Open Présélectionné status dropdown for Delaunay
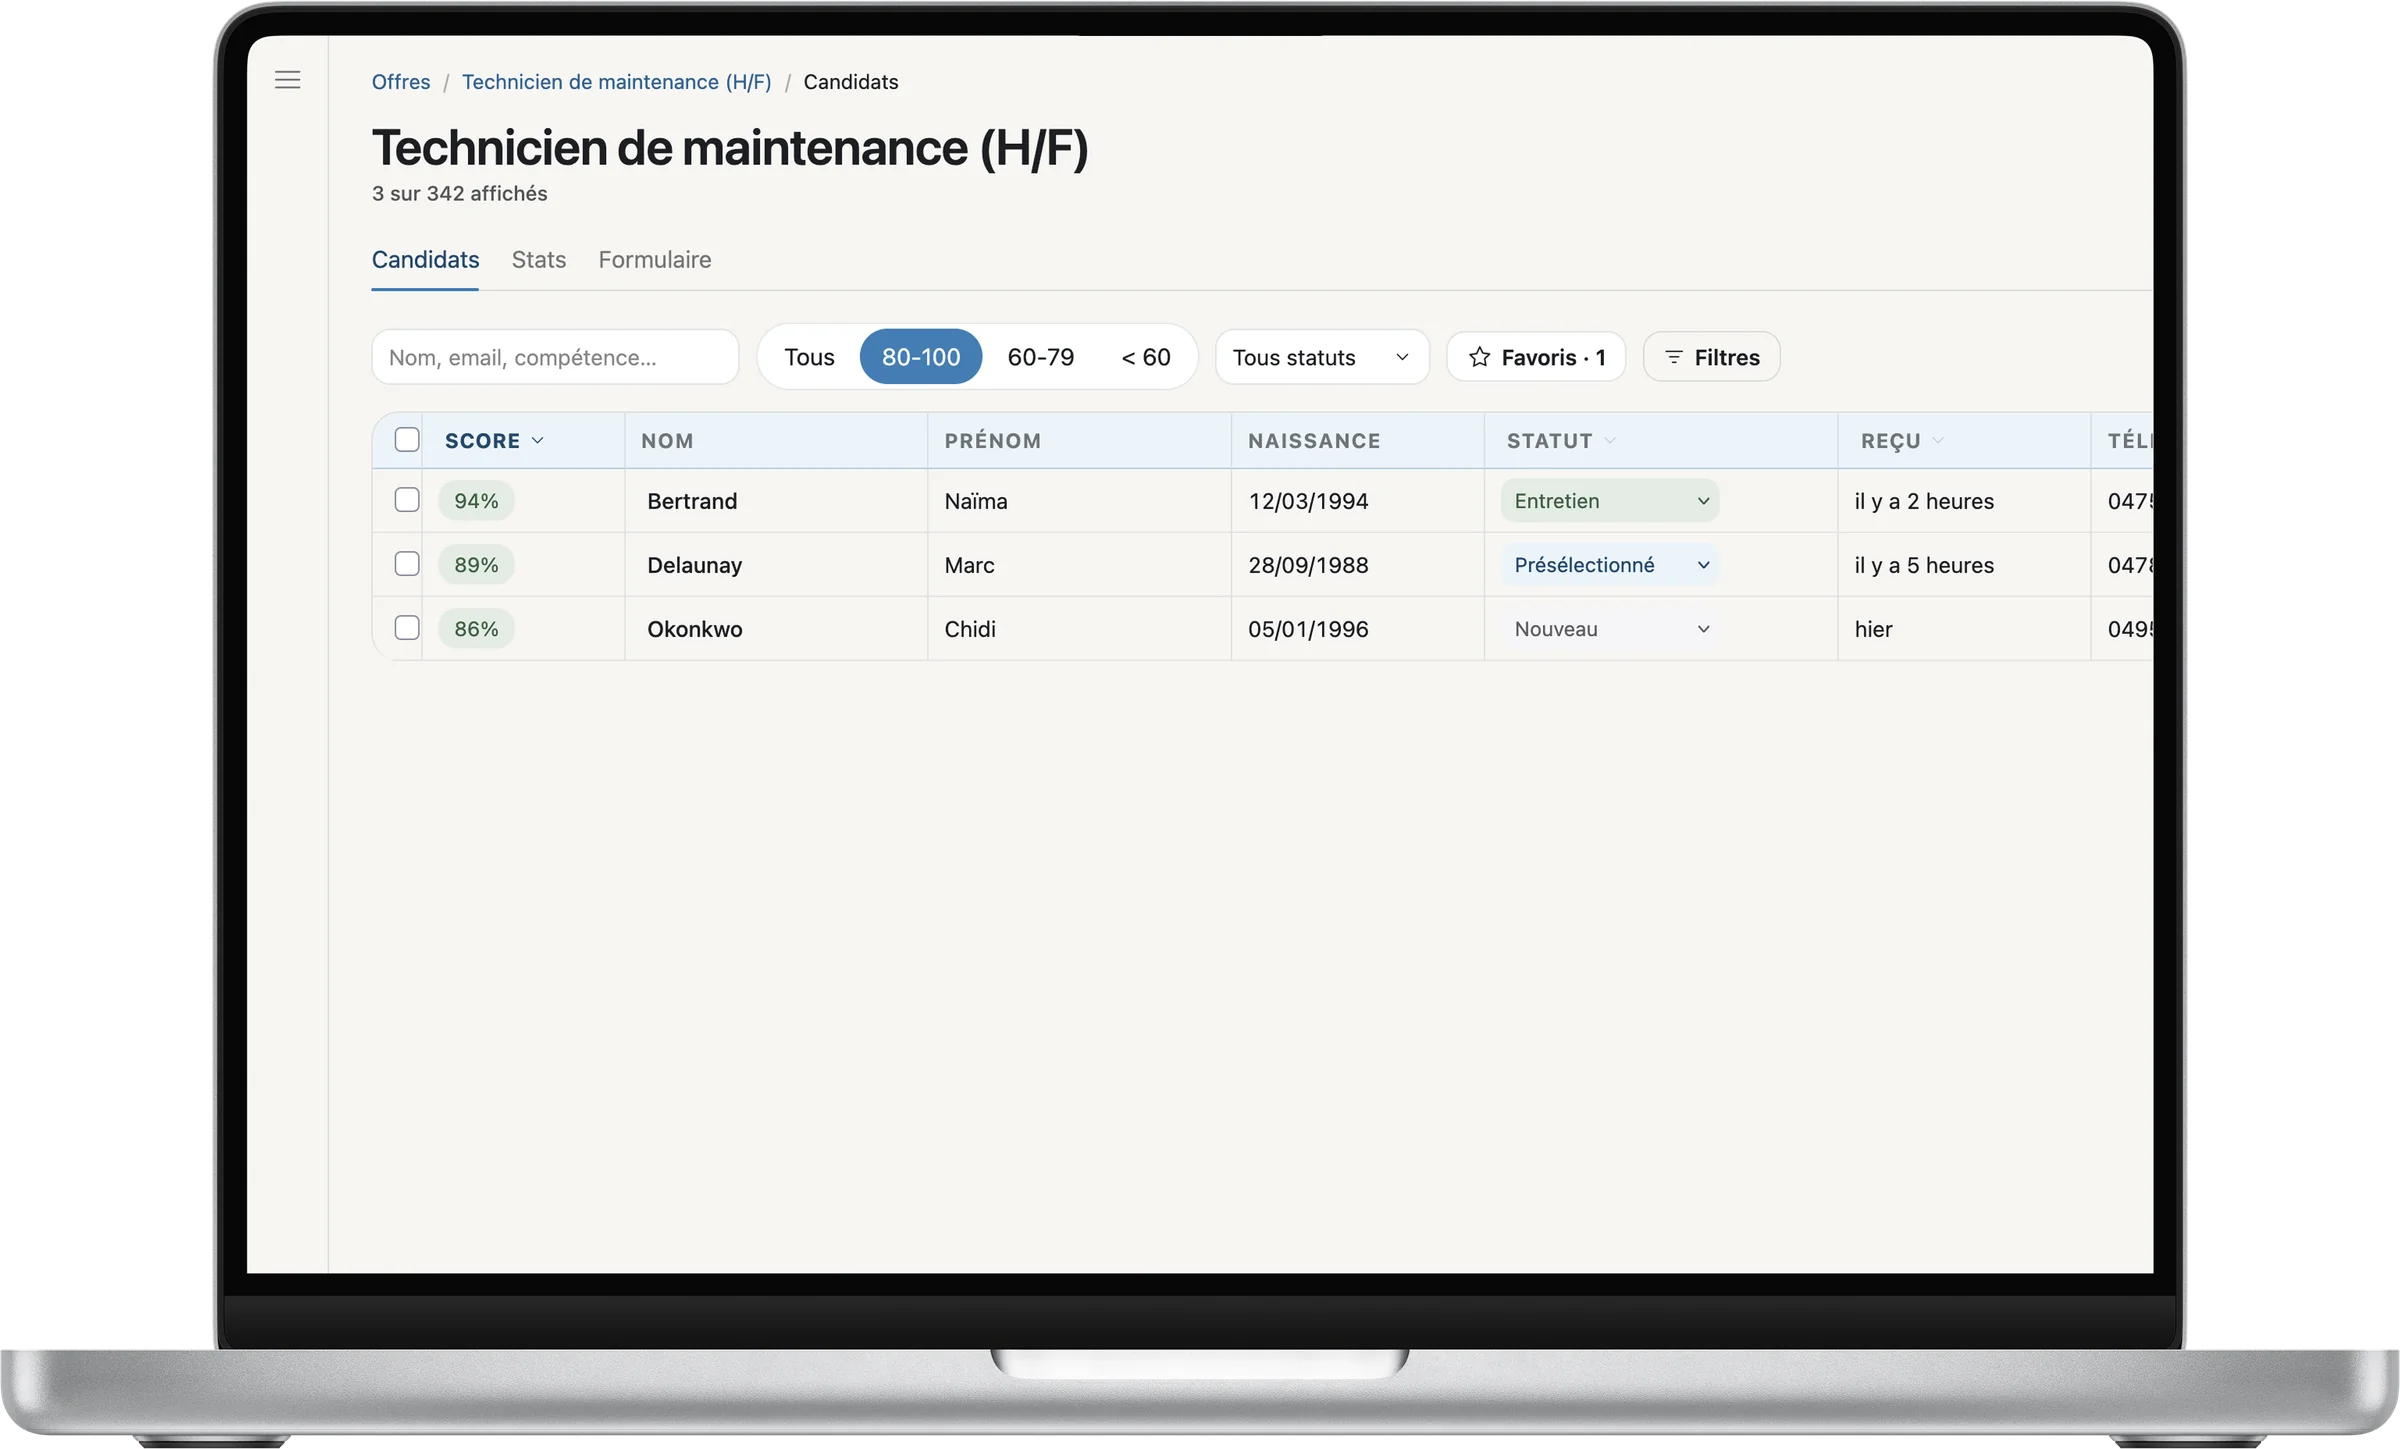Viewport: 2400px width, 1449px height. (1610, 564)
